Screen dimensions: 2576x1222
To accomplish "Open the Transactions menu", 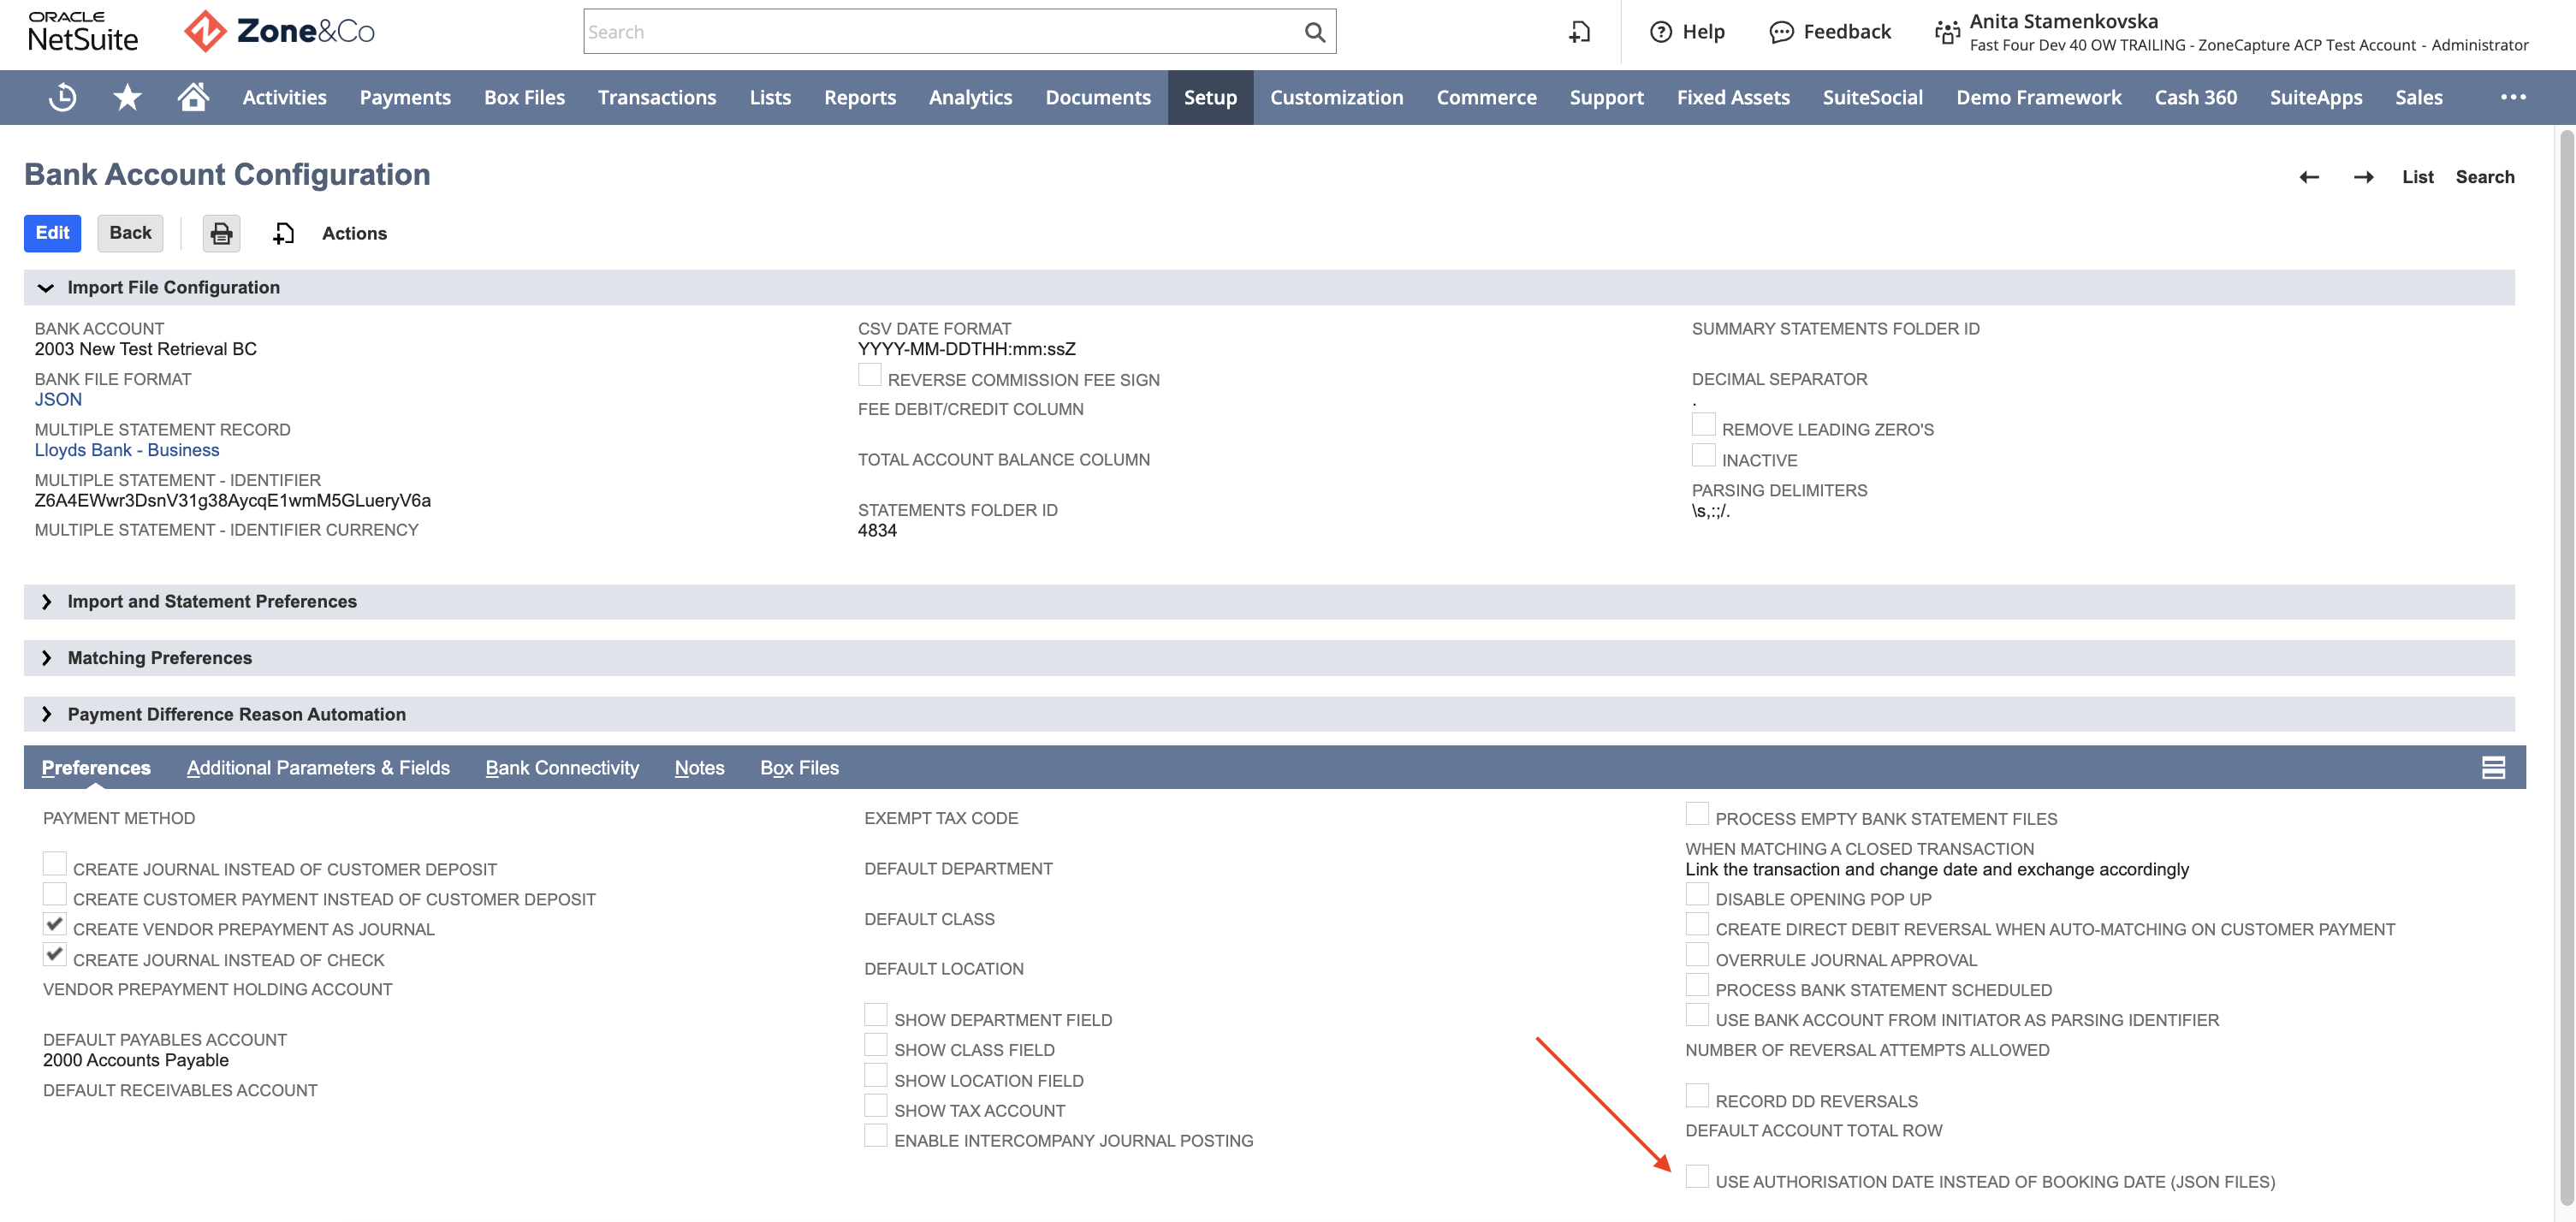I will pyautogui.click(x=657, y=97).
